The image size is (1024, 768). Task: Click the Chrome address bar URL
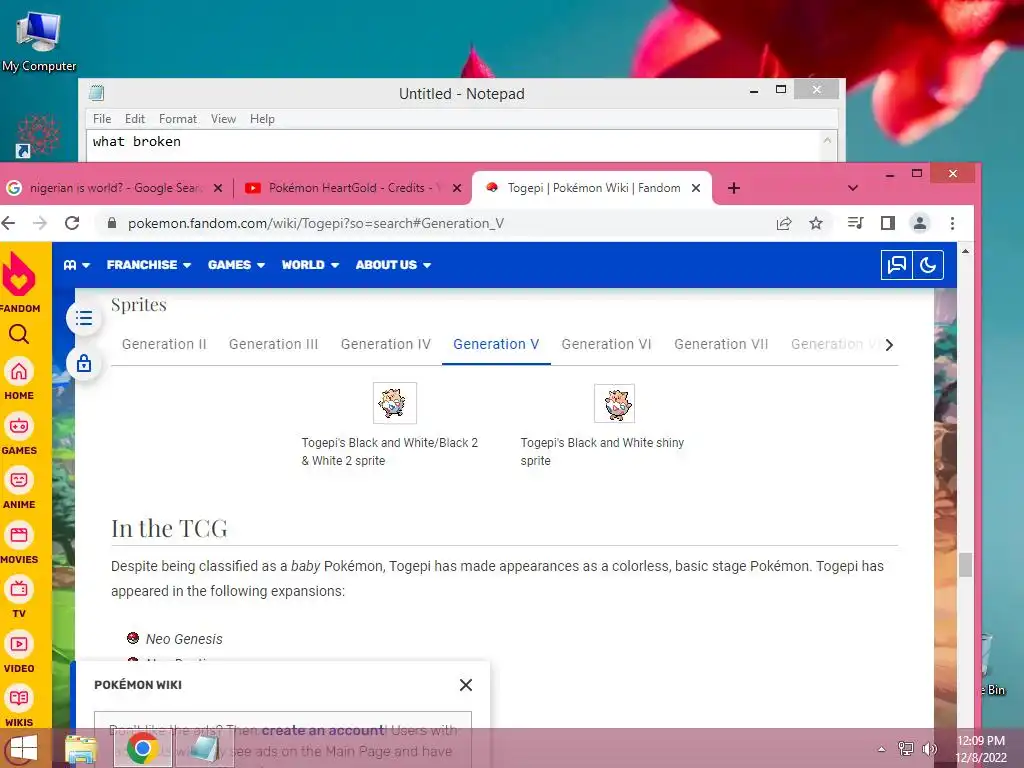(x=316, y=223)
